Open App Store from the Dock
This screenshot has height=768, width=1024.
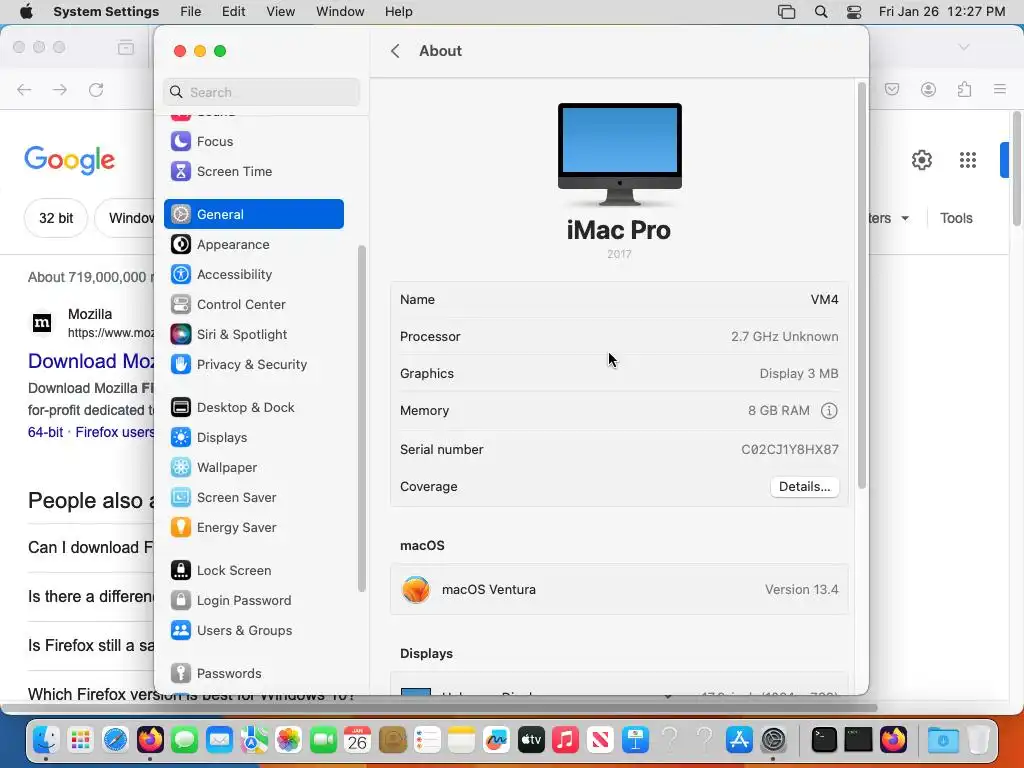tap(739, 740)
